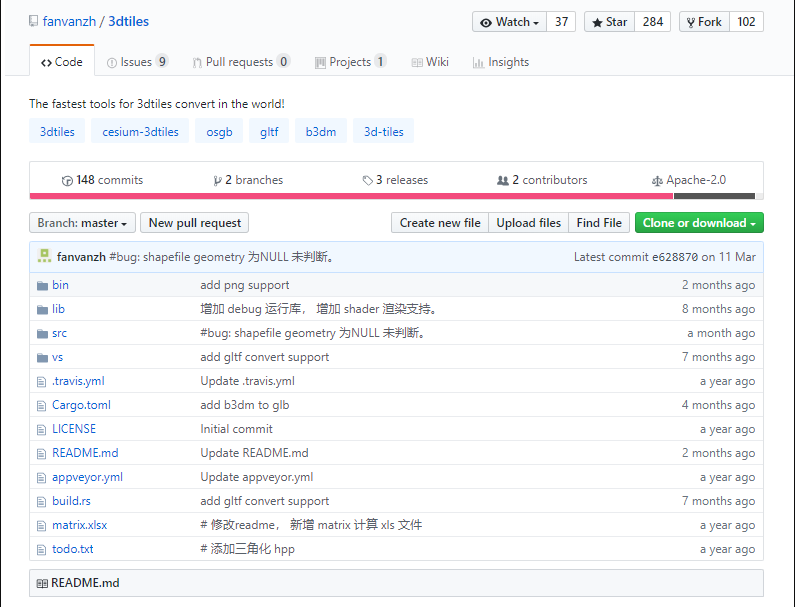Open the 'Update .travis.yml' commit message
The height and width of the screenshot is (607, 795).
click(247, 381)
